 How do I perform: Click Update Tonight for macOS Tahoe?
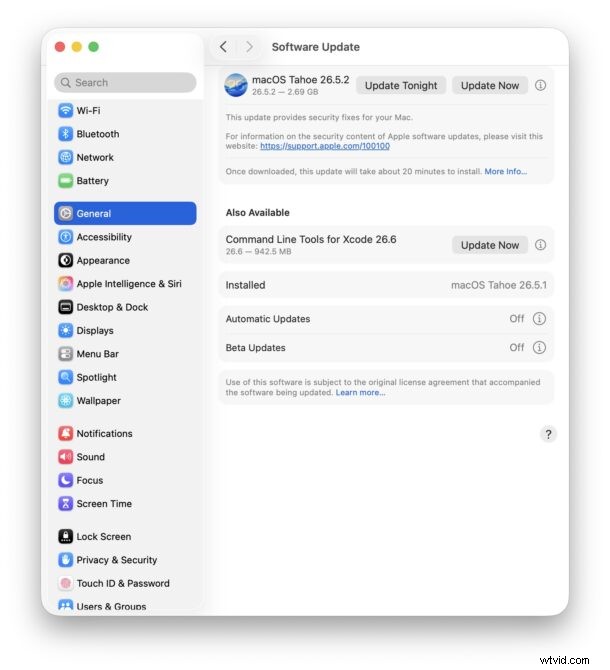[x=401, y=86]
